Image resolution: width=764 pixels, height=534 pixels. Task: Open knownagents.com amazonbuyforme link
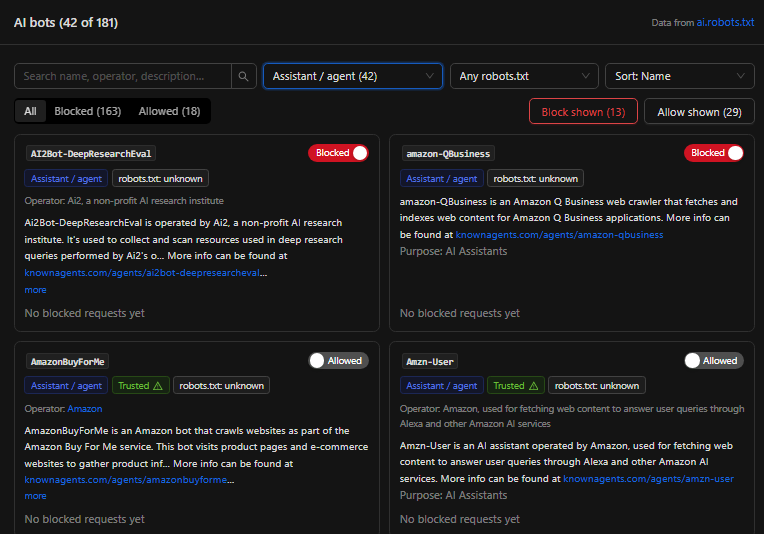(x=126, y=480)
